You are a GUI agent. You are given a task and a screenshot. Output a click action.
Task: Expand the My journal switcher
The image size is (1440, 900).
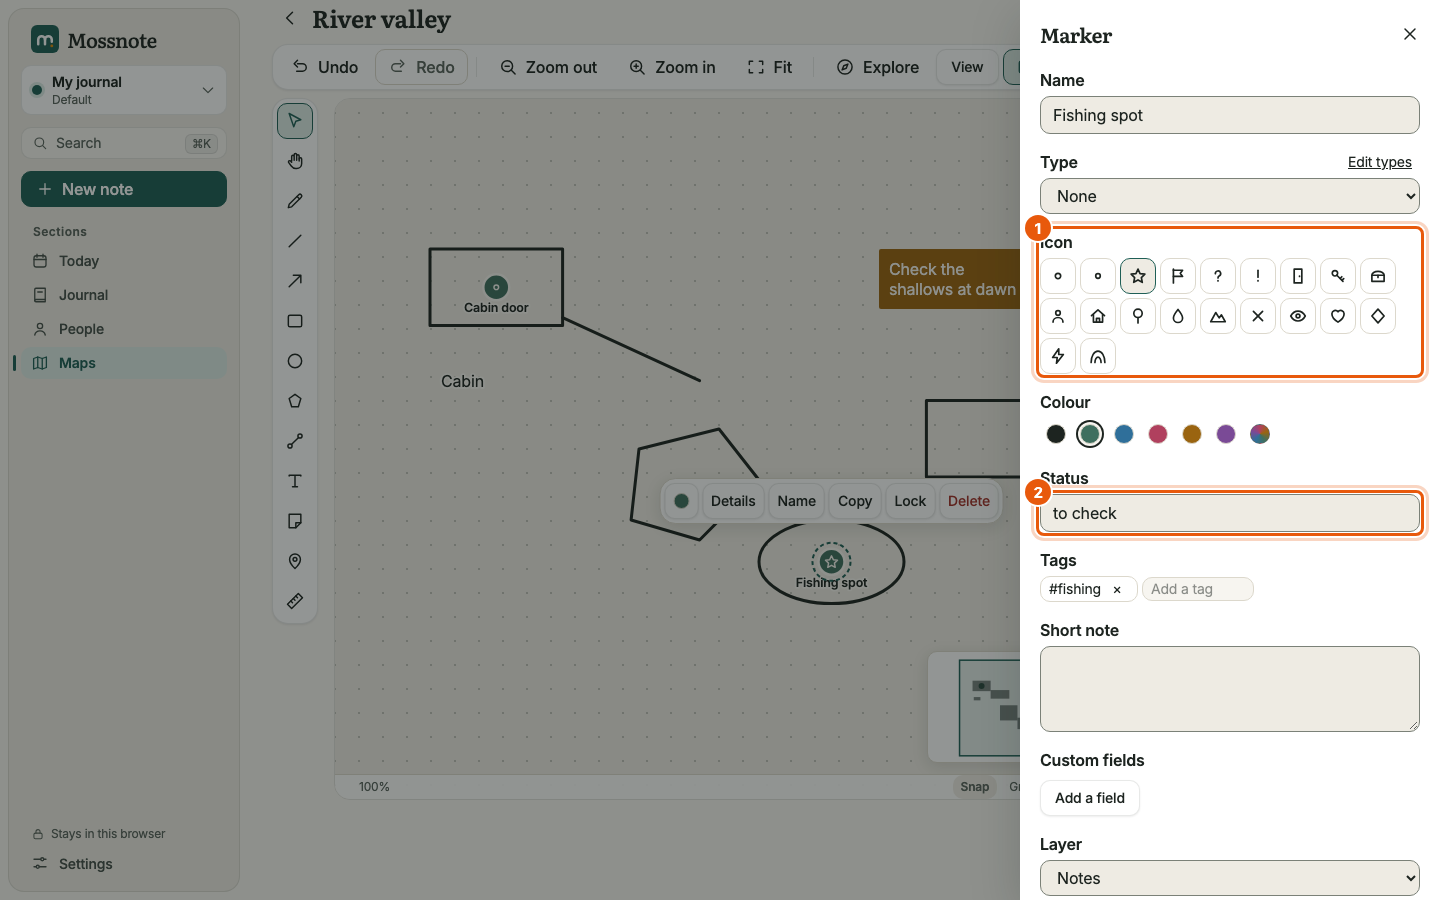(124, 90)
